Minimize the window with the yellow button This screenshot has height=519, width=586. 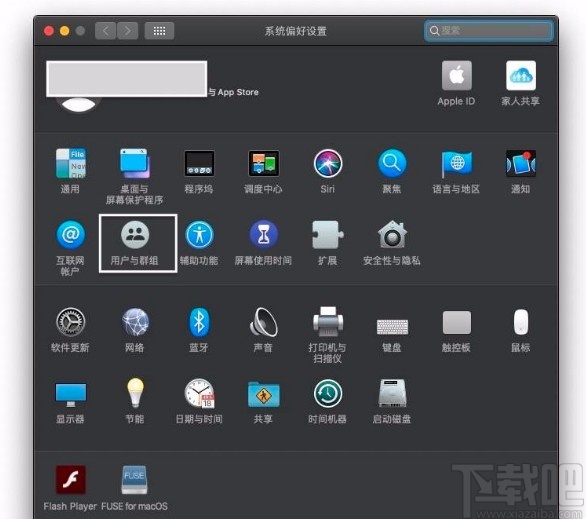point(64,31)
